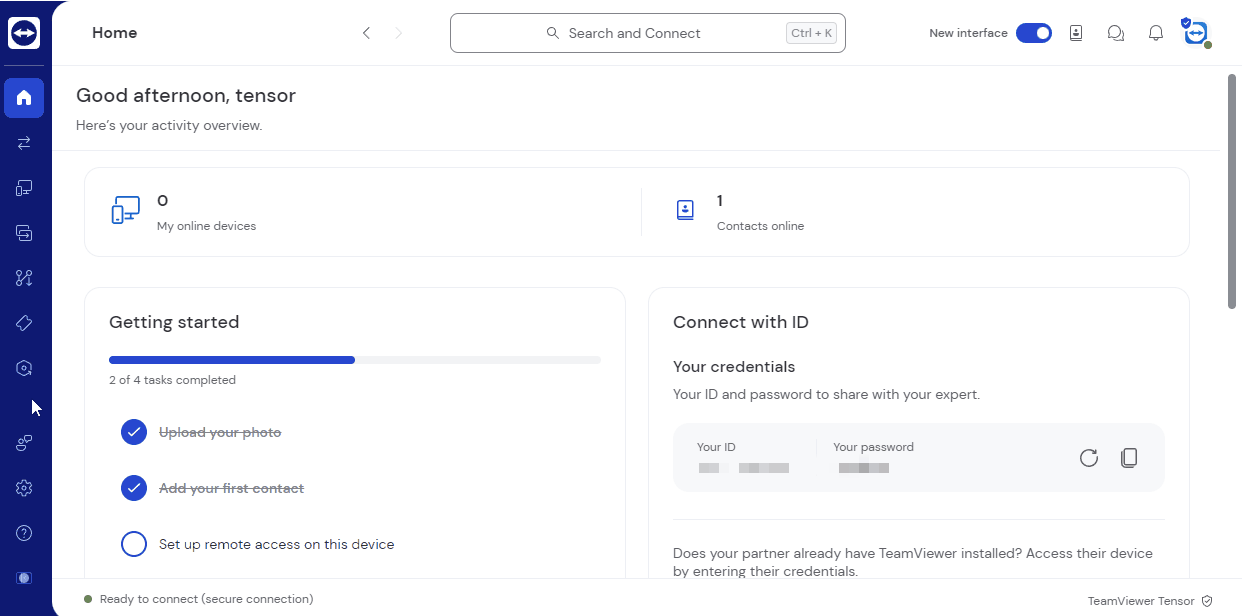
Task: Open the chat conversations icon
Action: (1116, 32)
